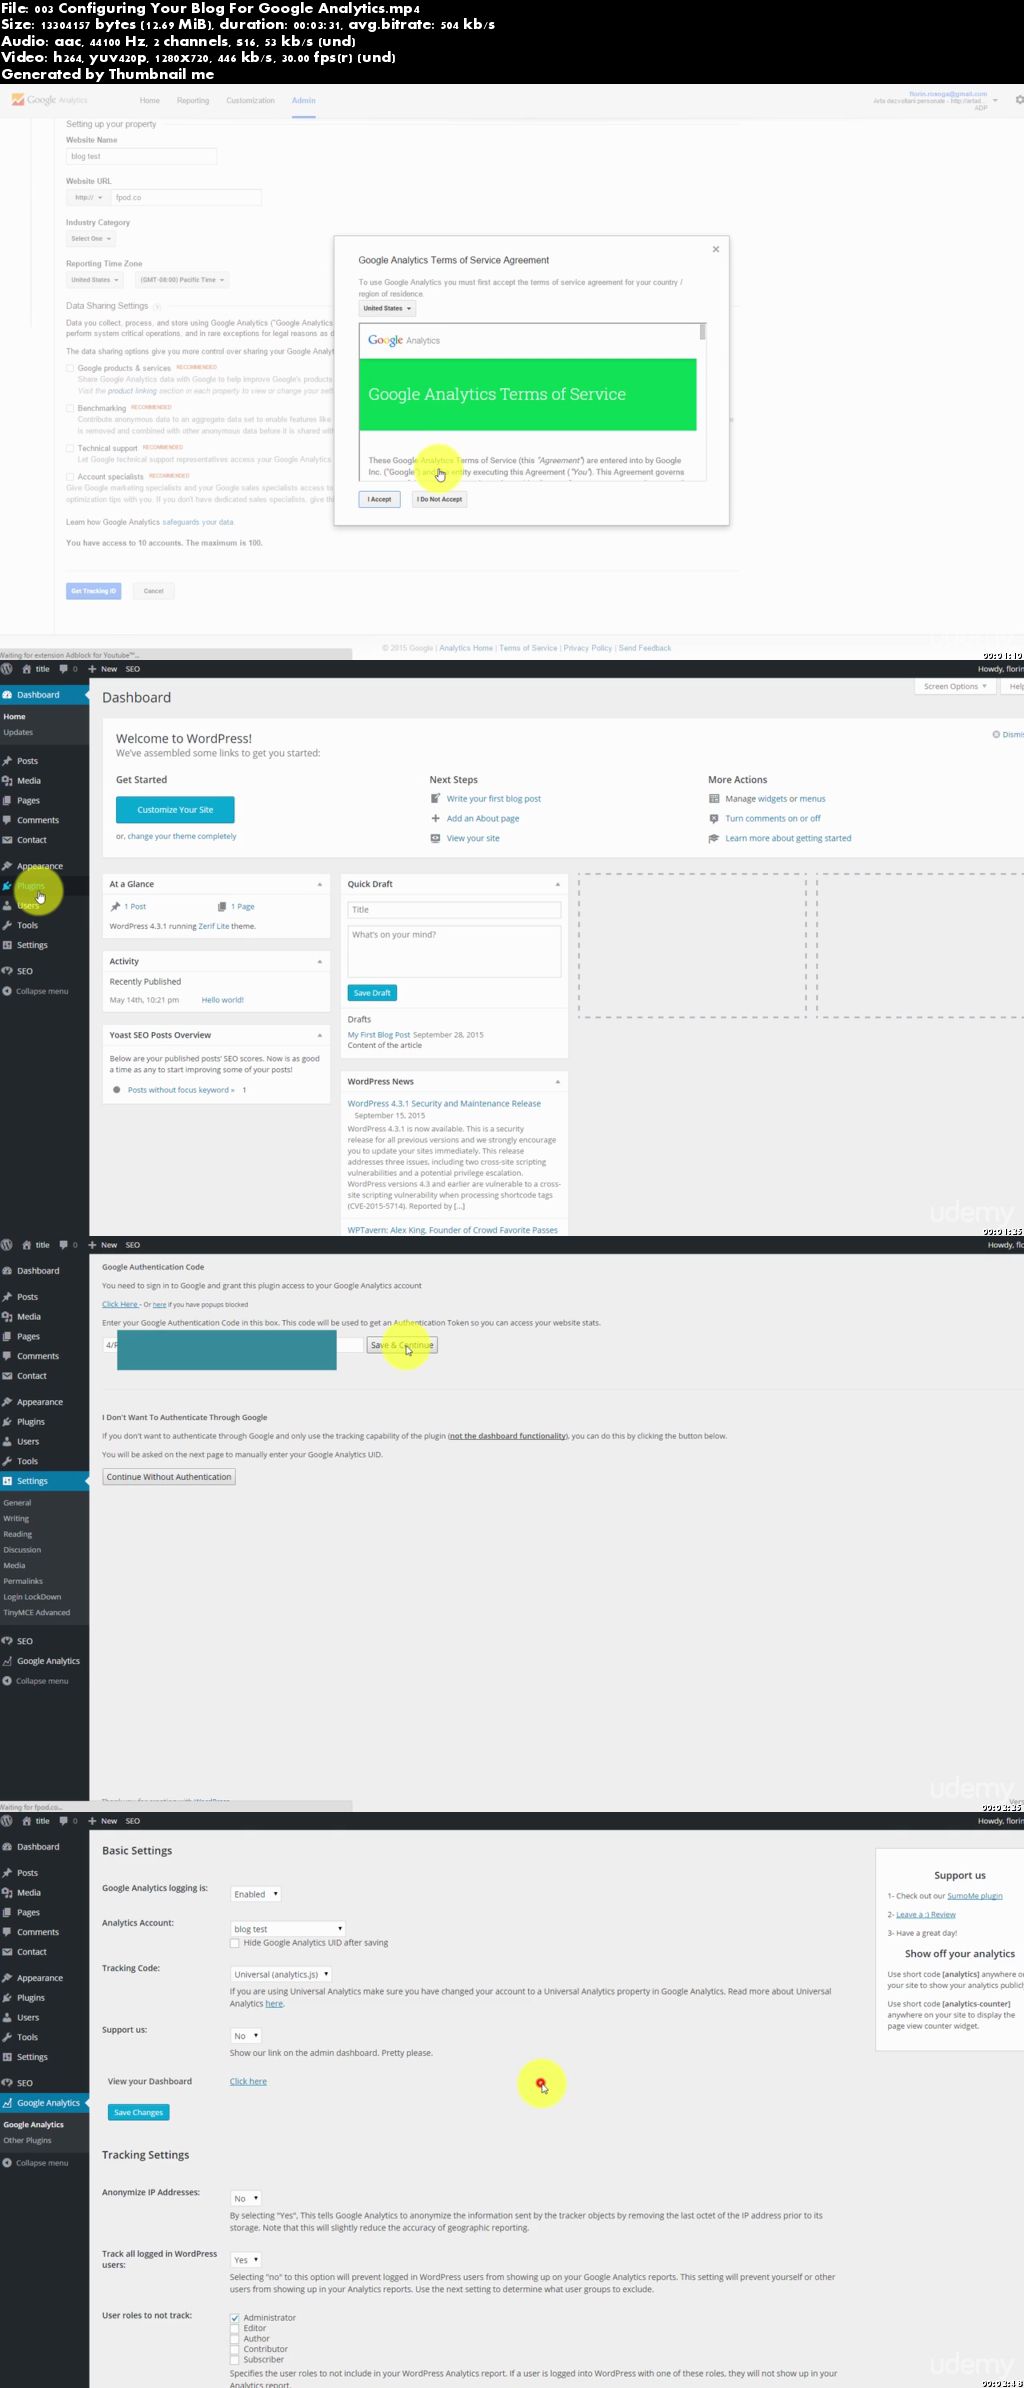Click the widgets icon beside Manage widgets or menus
This screenshot has width=1024, height=2388.
pos(714,799)
